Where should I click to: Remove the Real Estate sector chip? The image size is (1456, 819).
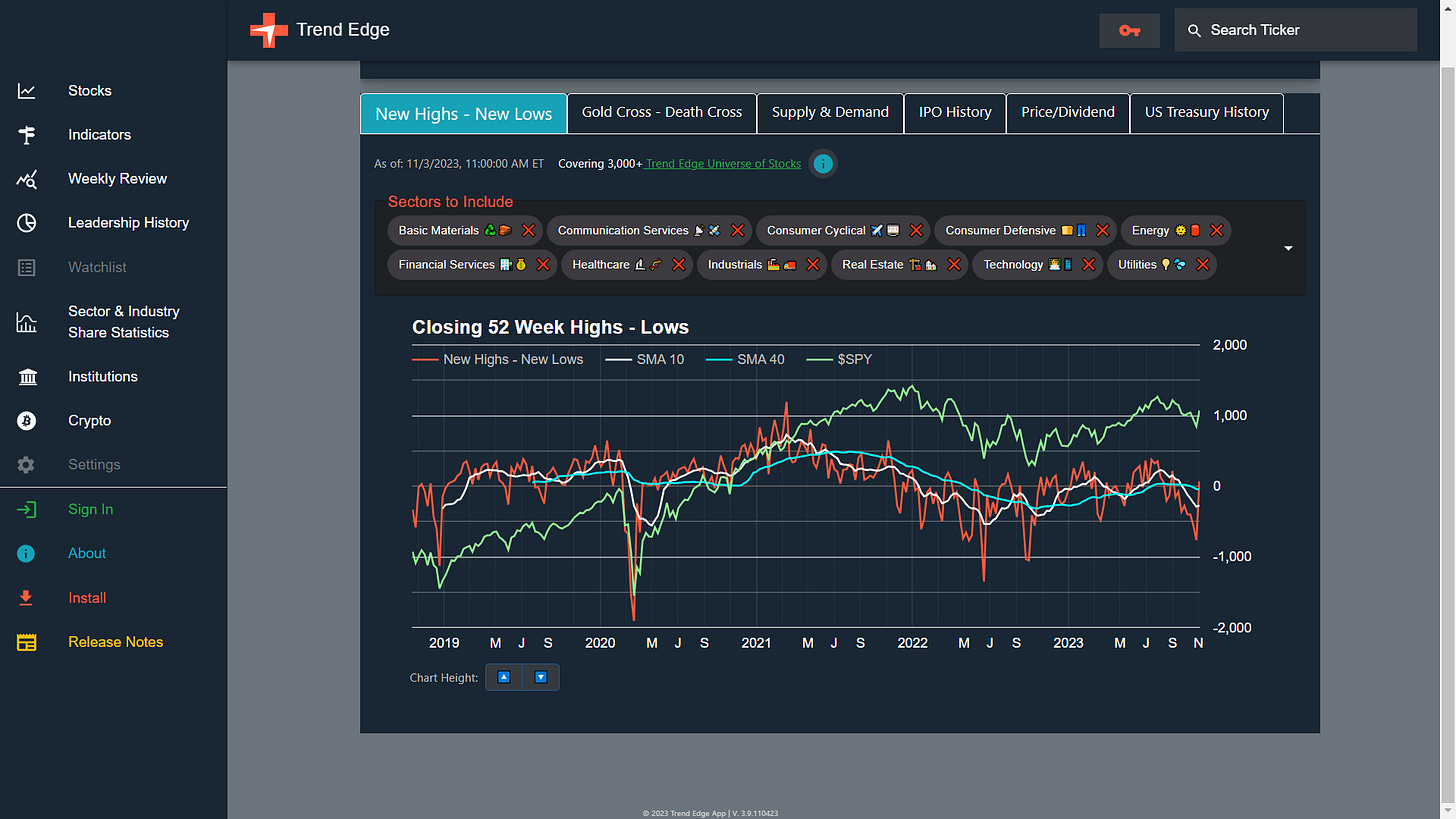click(953, 264)
